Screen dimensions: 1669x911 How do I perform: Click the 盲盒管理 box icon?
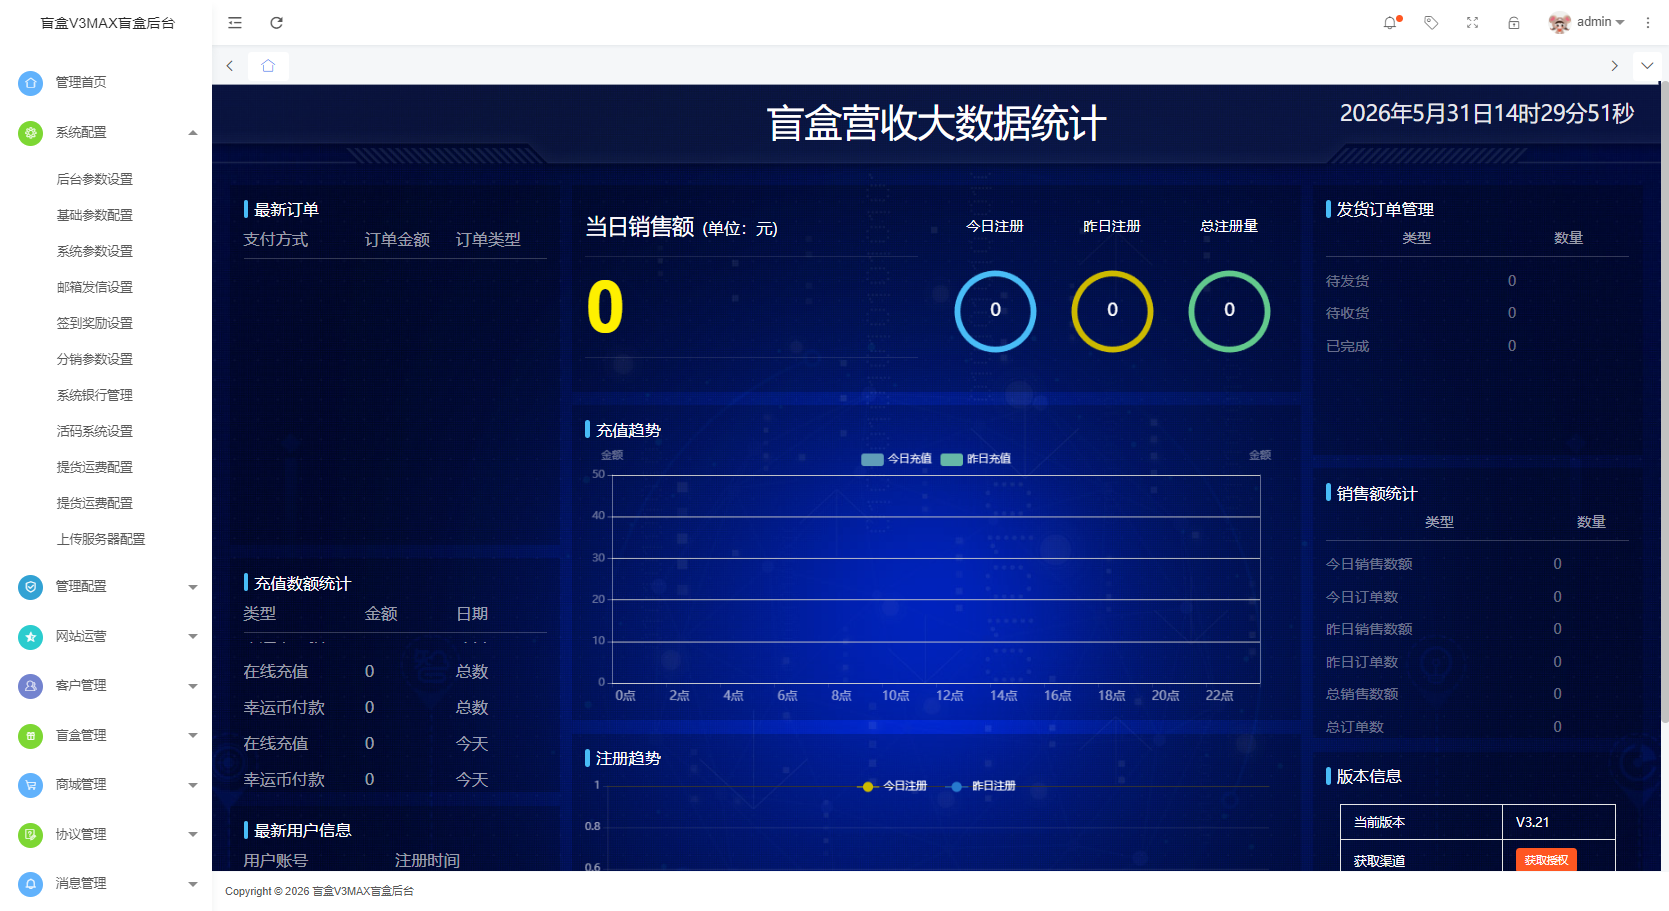31,736
